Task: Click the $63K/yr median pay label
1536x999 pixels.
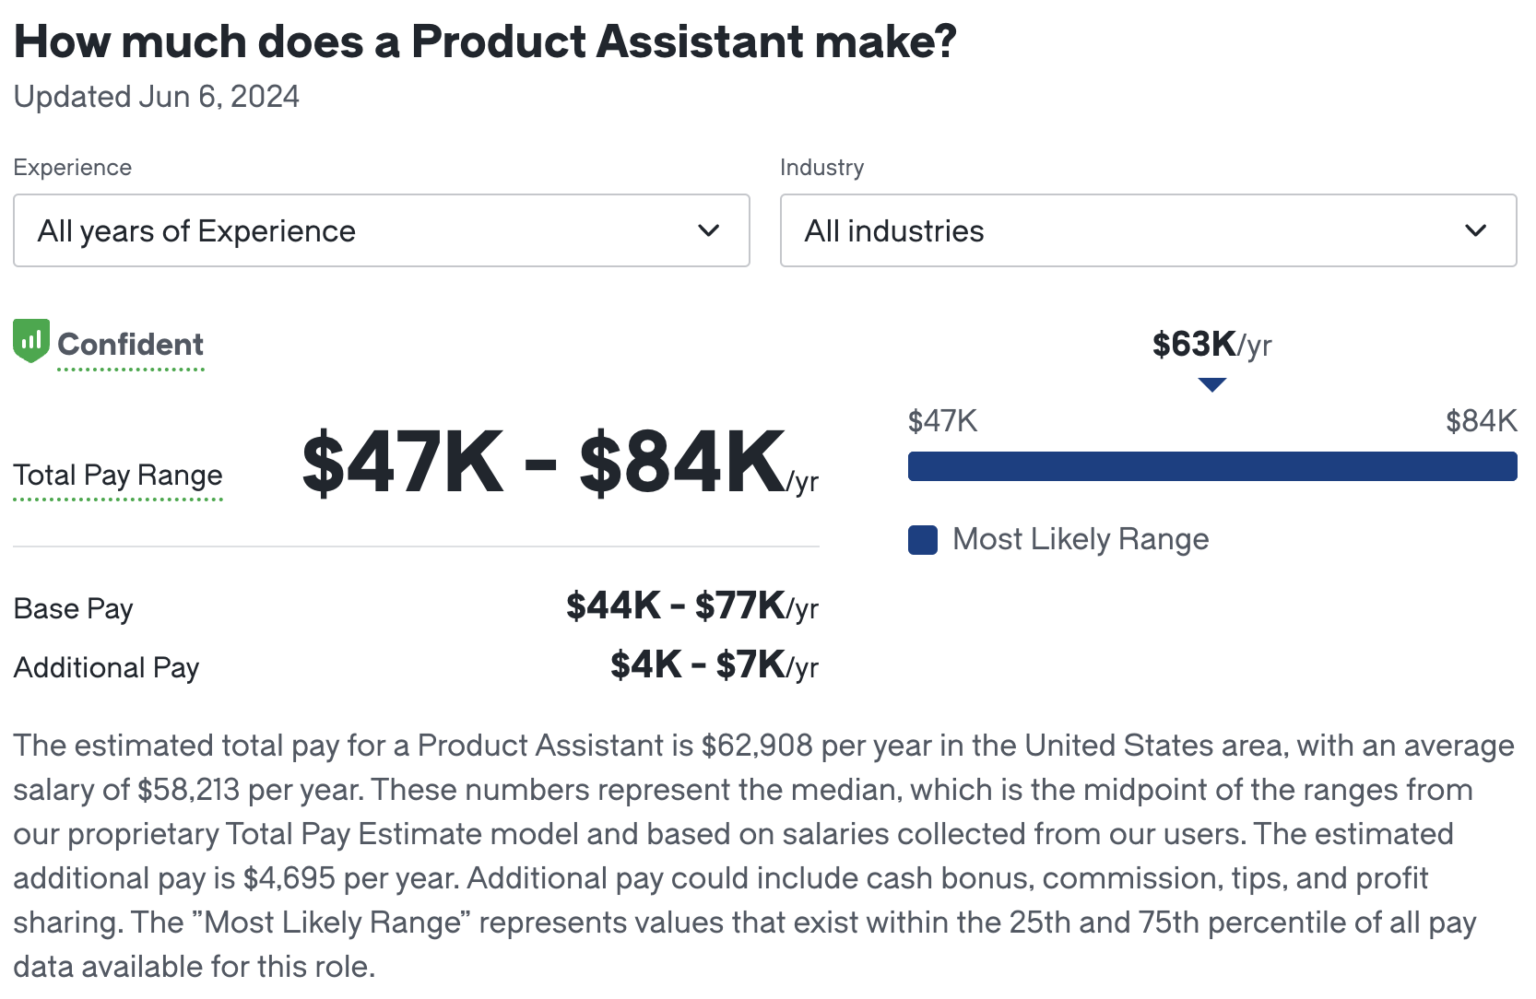Action: 1211,344
